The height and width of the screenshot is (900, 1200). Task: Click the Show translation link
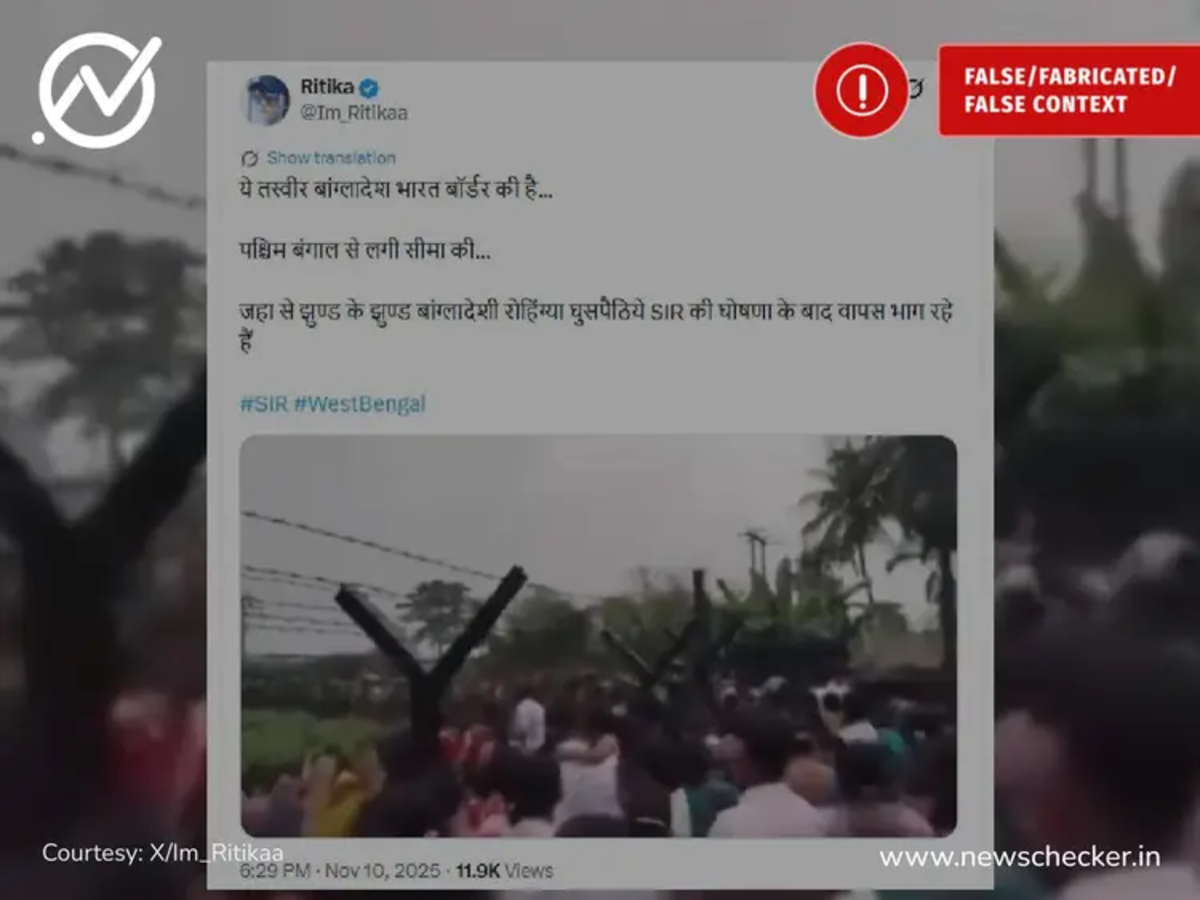pos(331,158)
